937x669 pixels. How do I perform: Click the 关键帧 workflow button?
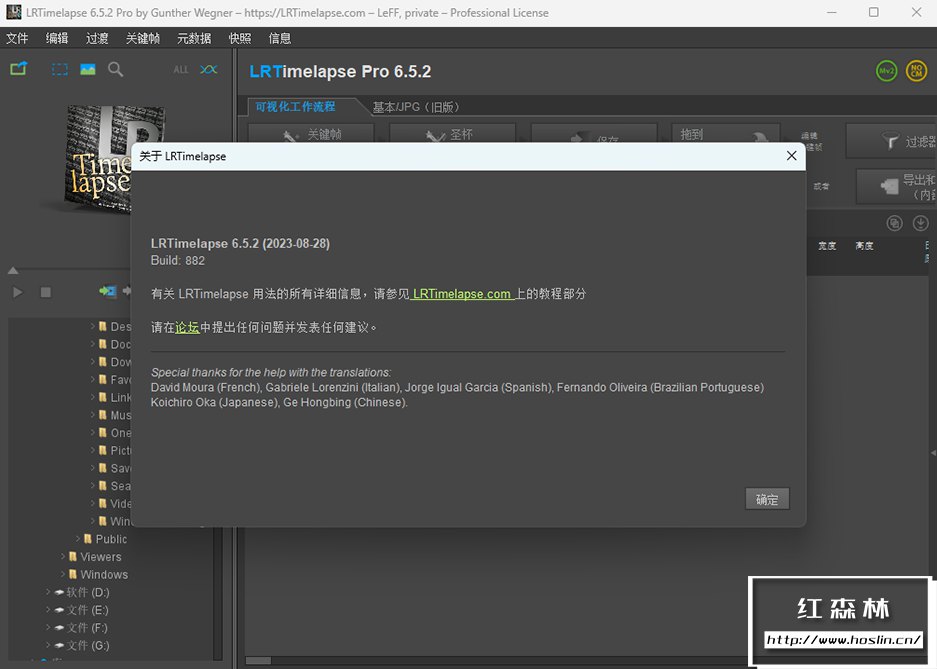311,134
